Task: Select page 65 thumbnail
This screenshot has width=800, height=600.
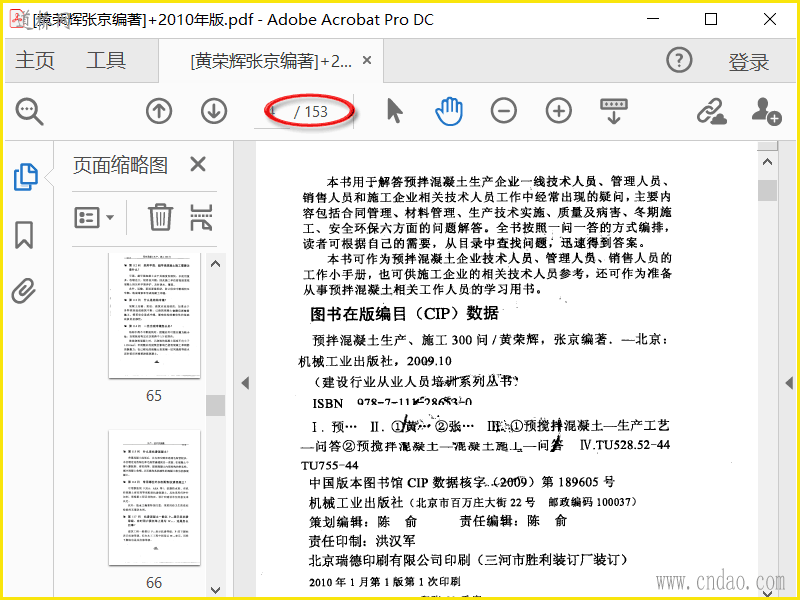Action: 155,315
